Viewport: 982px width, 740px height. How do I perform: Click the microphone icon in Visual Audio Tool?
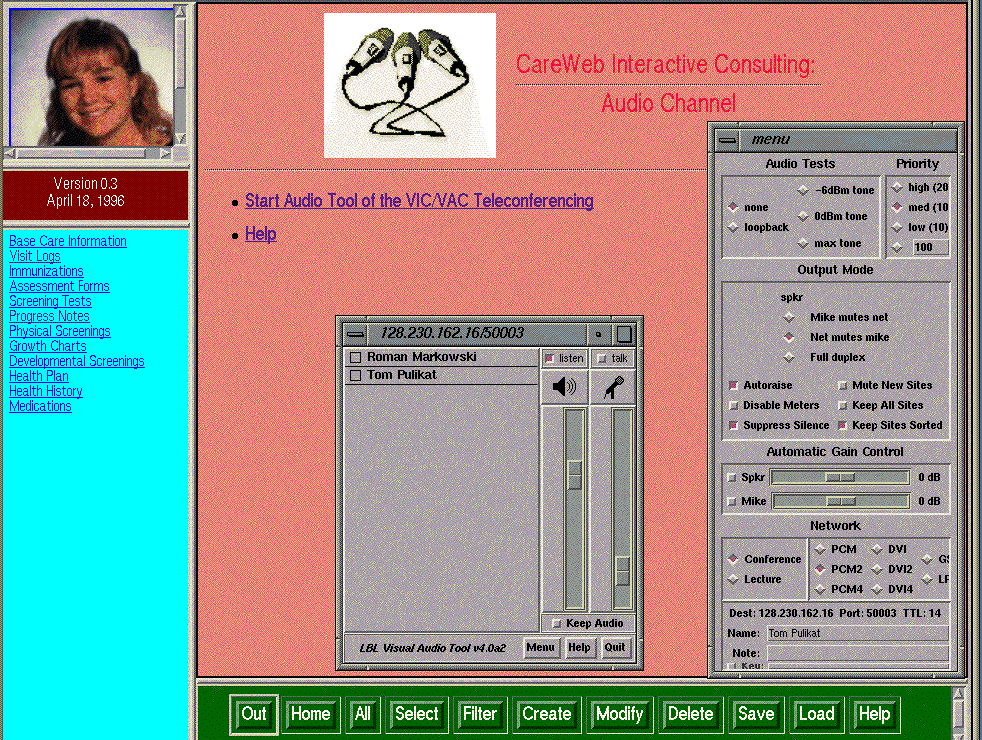(x=613, y=387)
